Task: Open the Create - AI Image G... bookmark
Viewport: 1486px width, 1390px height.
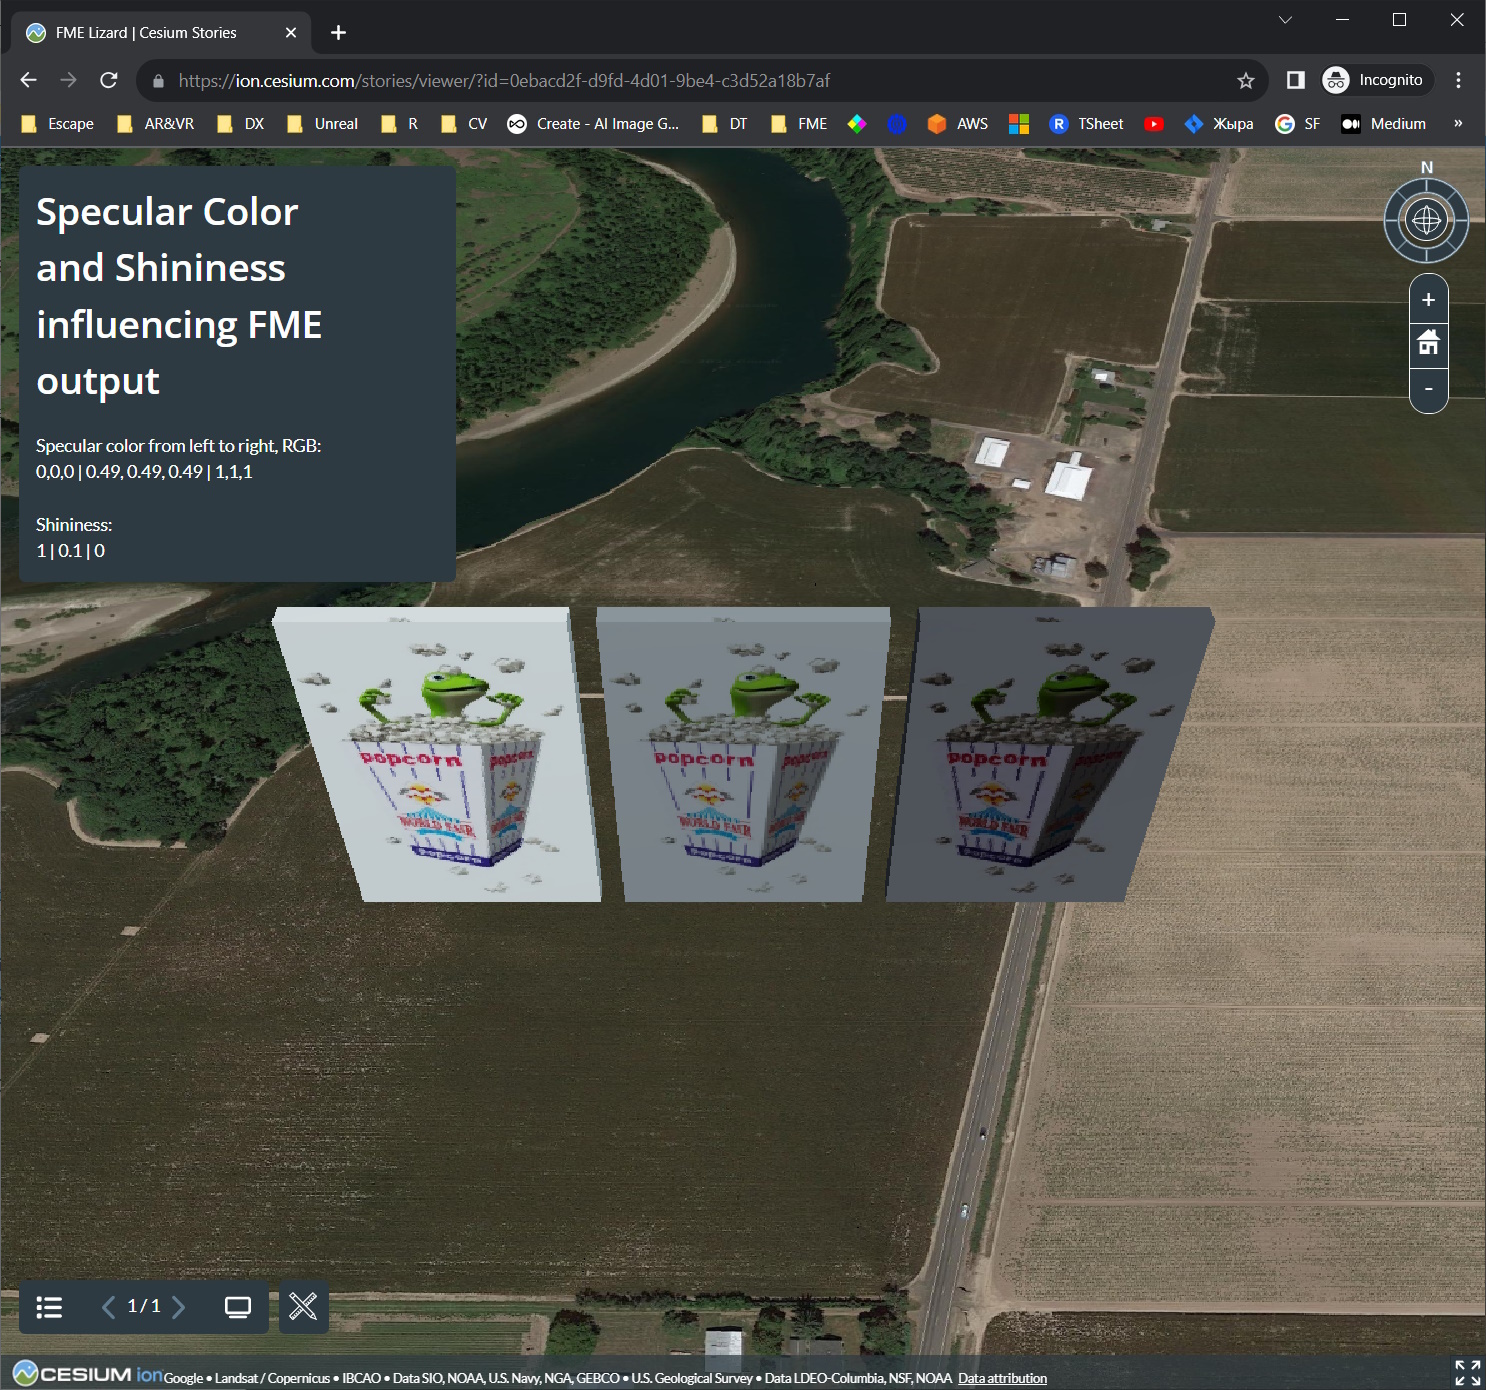Action: click(593, 124)
